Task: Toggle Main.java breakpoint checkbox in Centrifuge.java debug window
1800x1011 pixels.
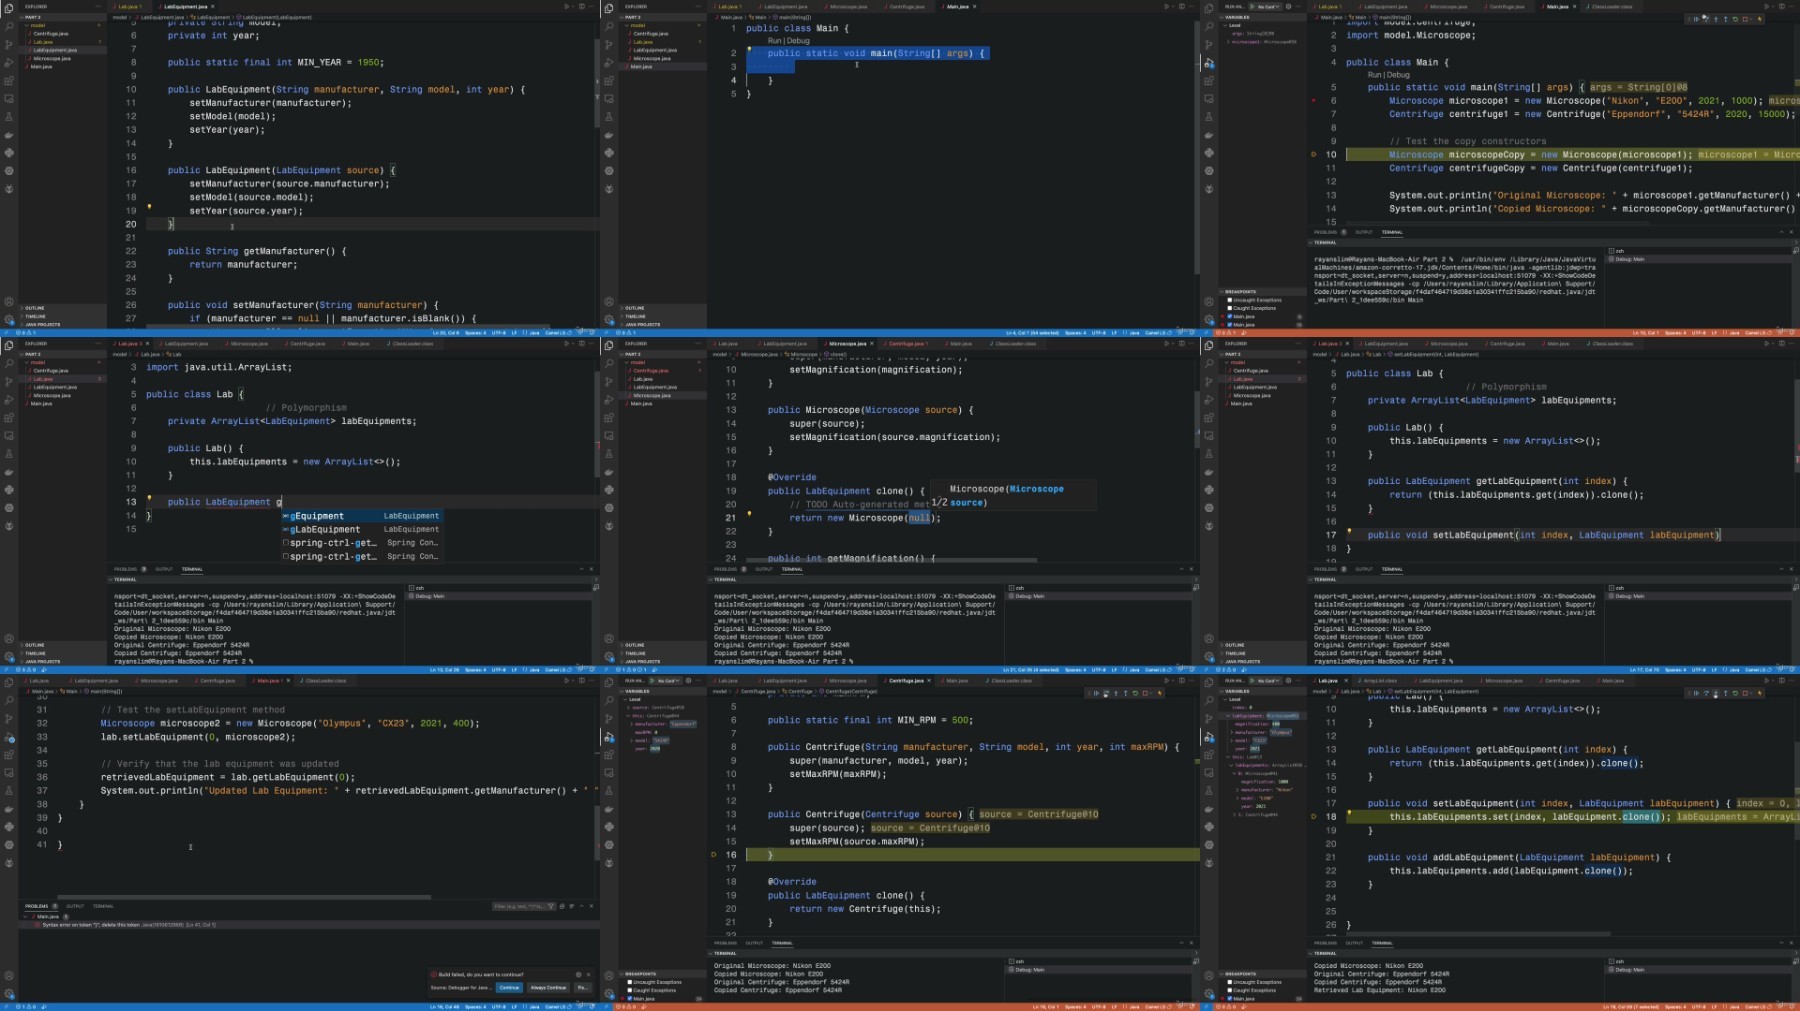Action: (x=630, y=998)
